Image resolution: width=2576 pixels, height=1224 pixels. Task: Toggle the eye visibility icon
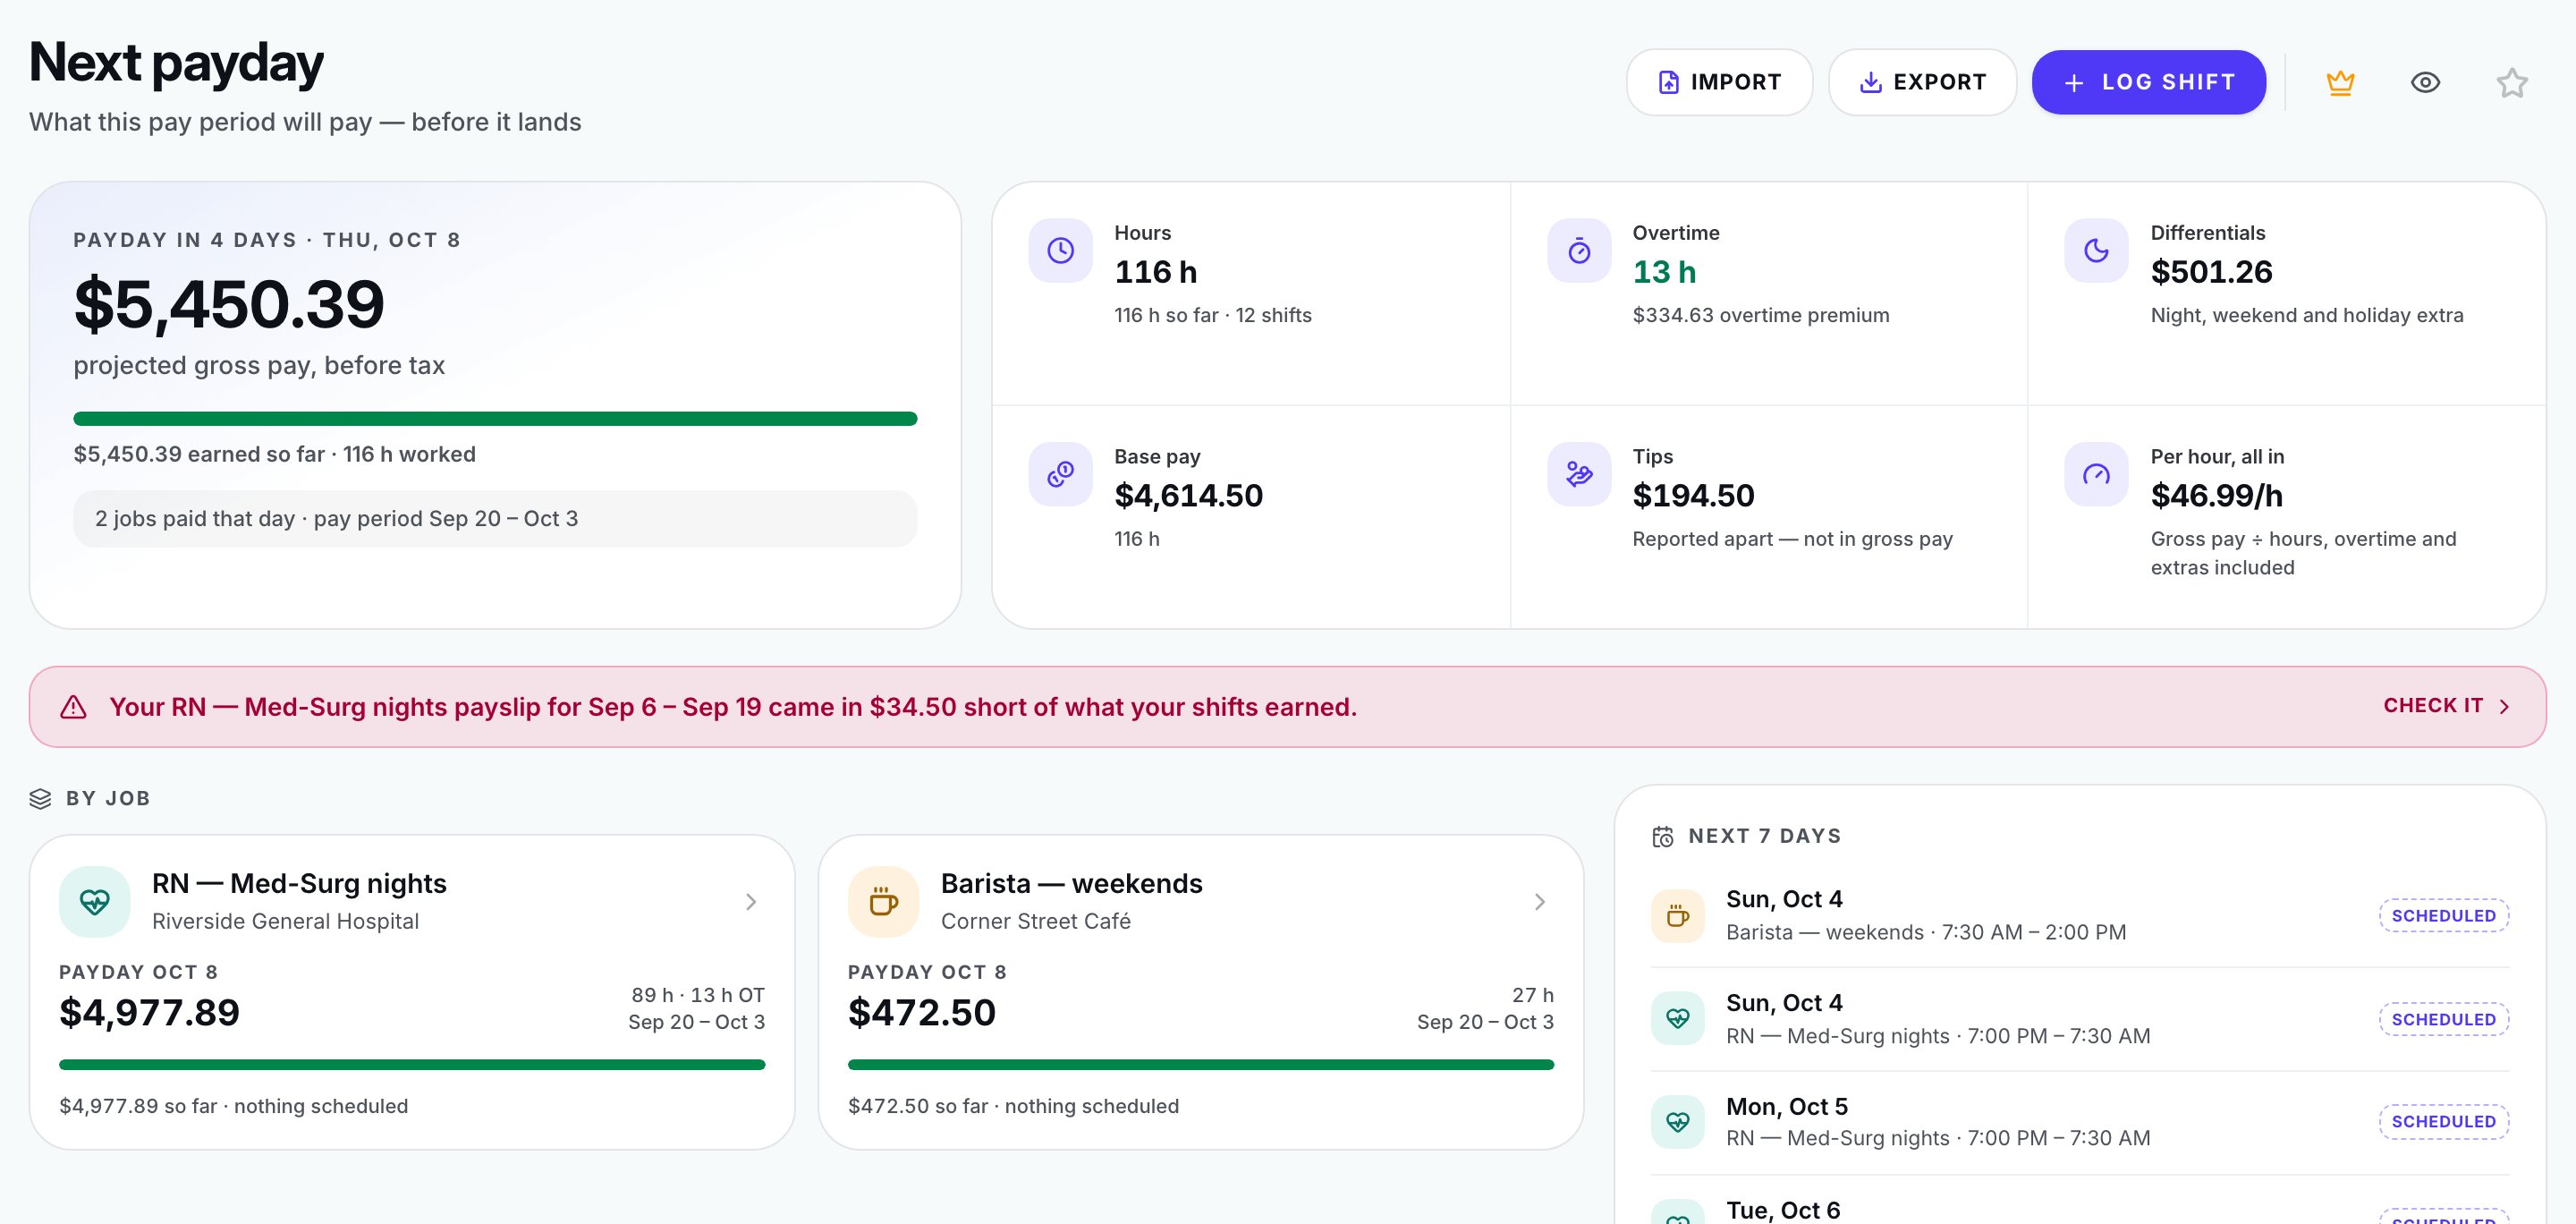click(x=2425, y=82)
